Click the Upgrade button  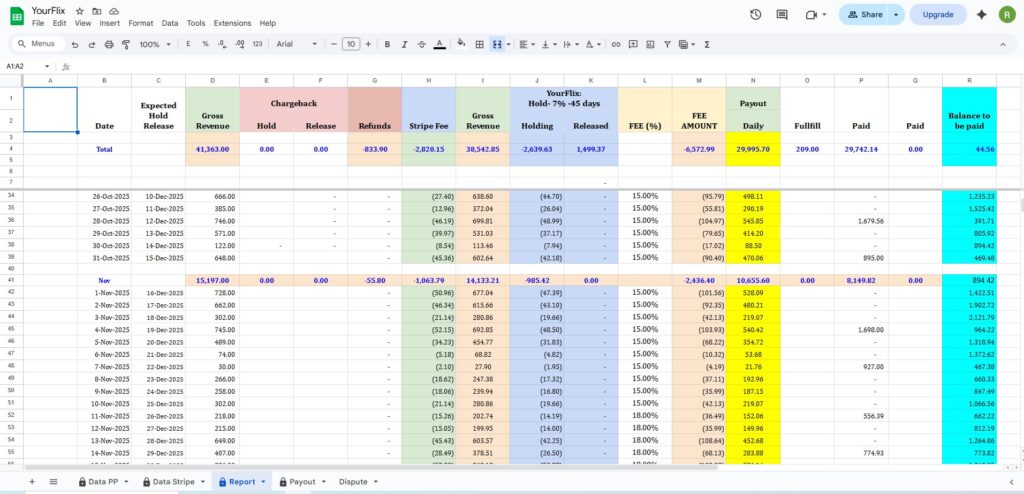[937, 14]
